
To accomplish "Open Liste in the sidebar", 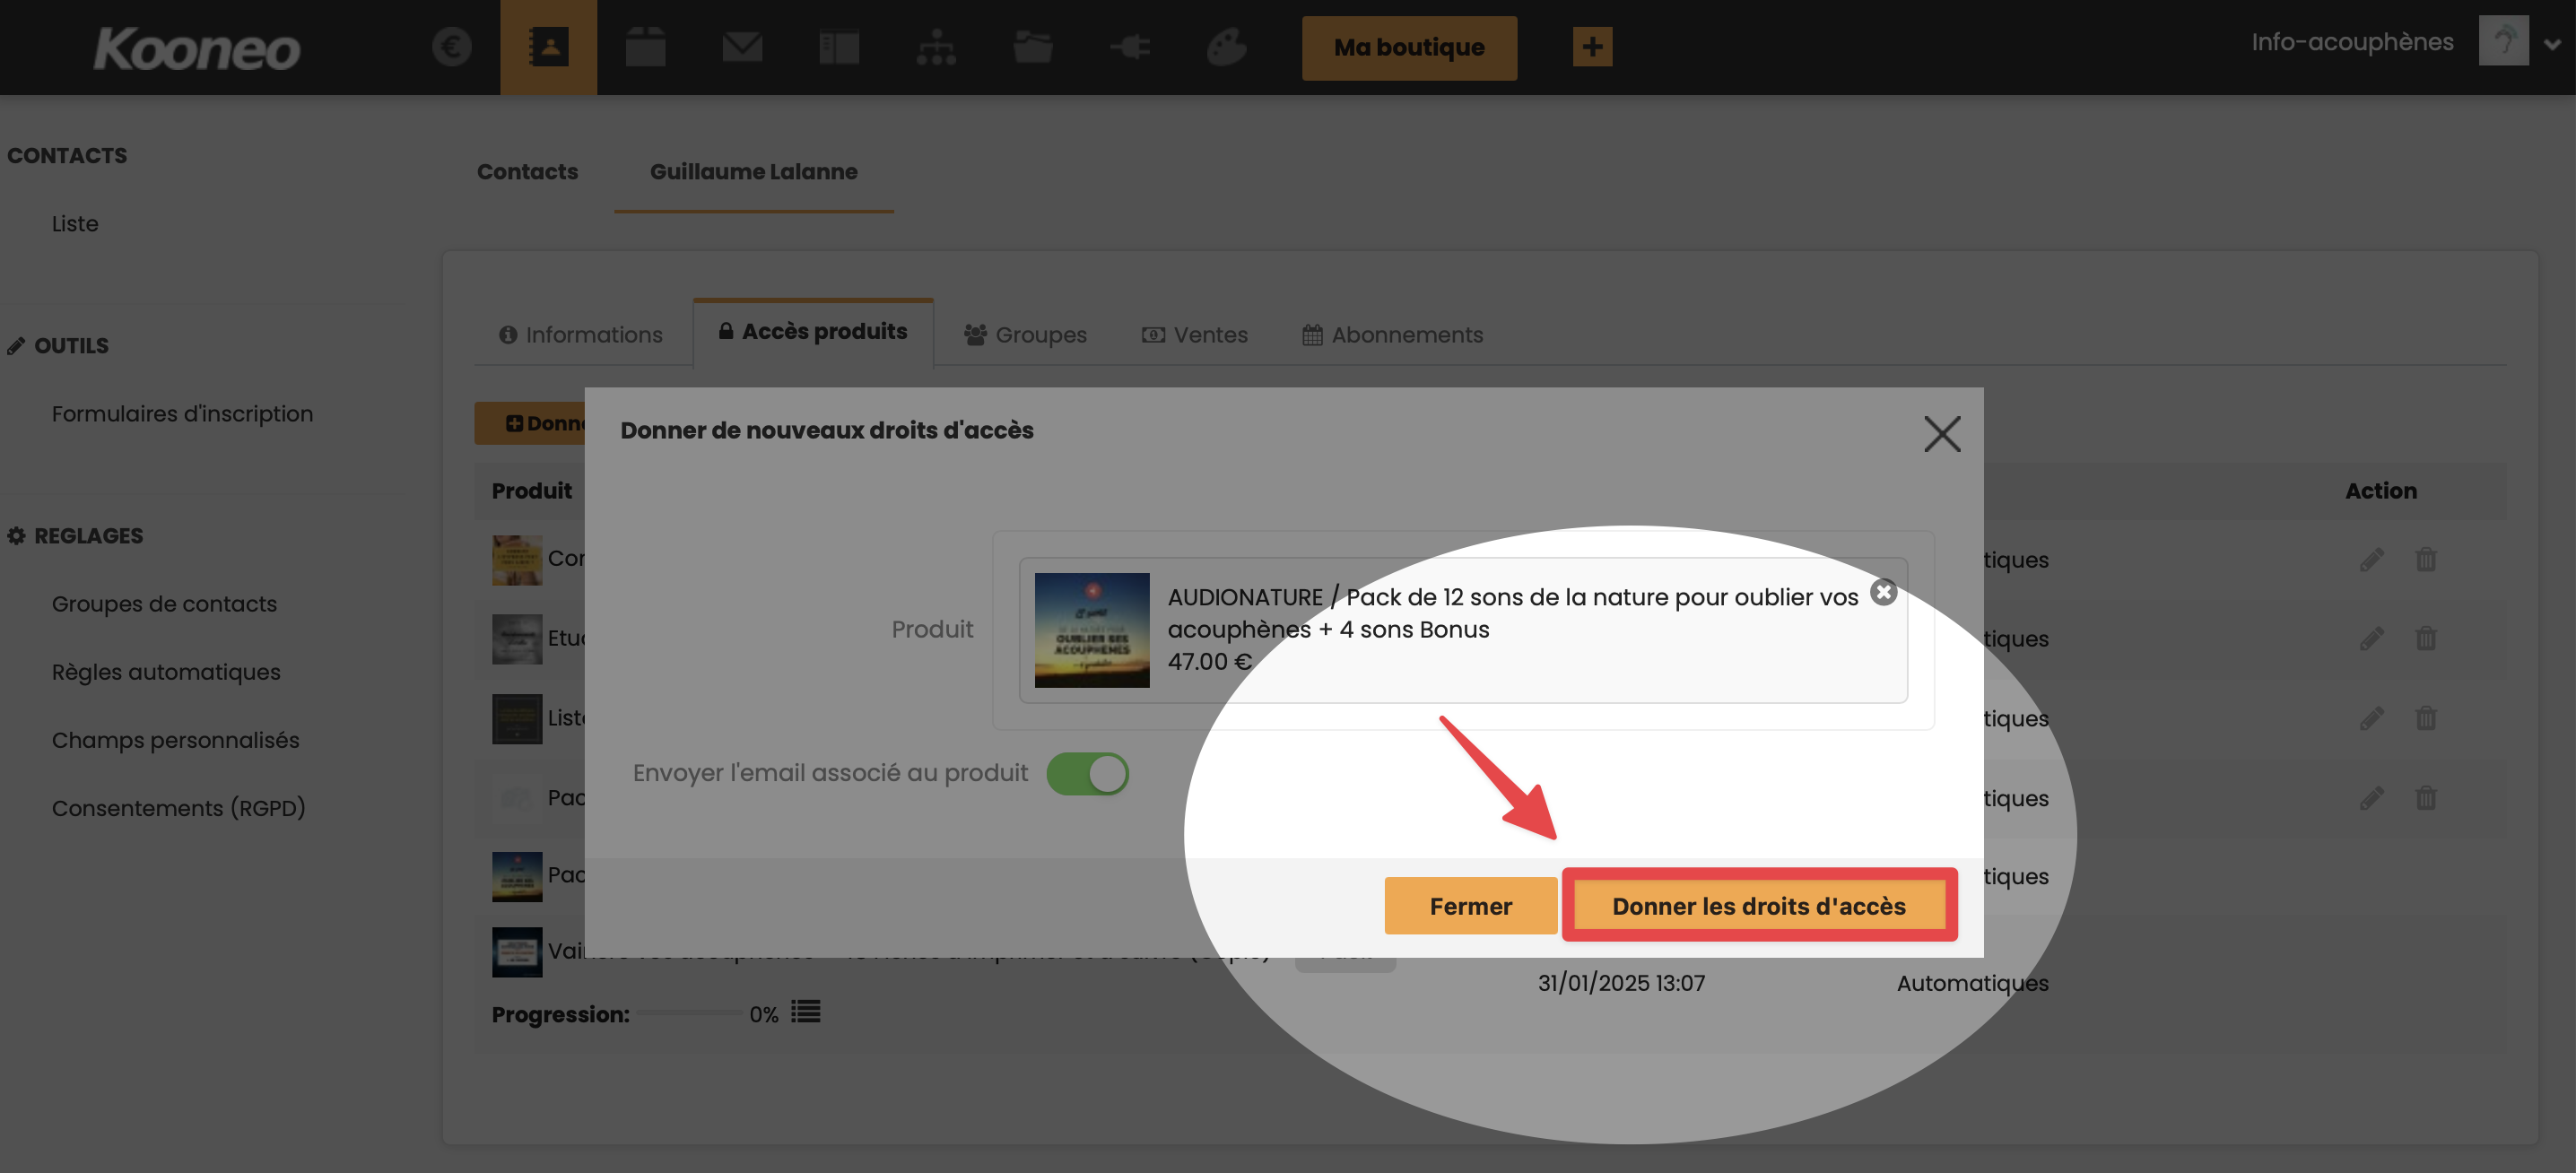I will click(x=75, y=224).
